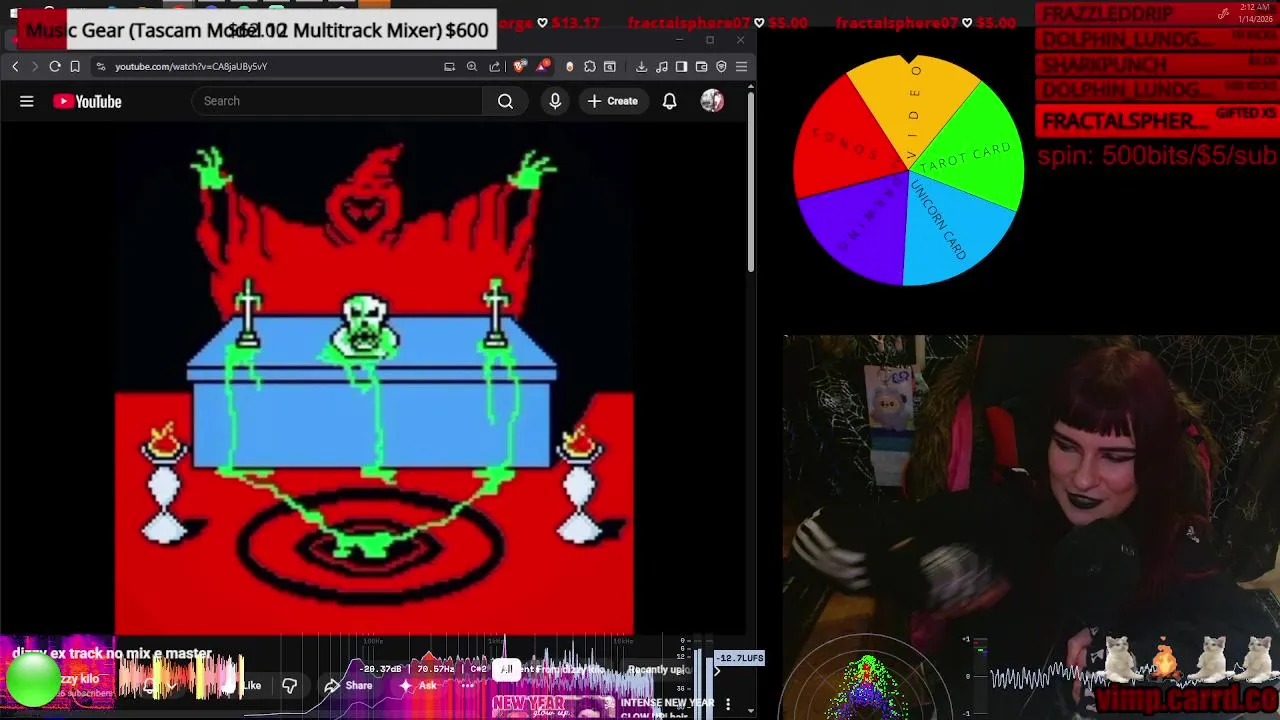Open the New Year glow up video thumbnail
Viewport: 1280px width, 720px height.
click(x=553, y=705)
